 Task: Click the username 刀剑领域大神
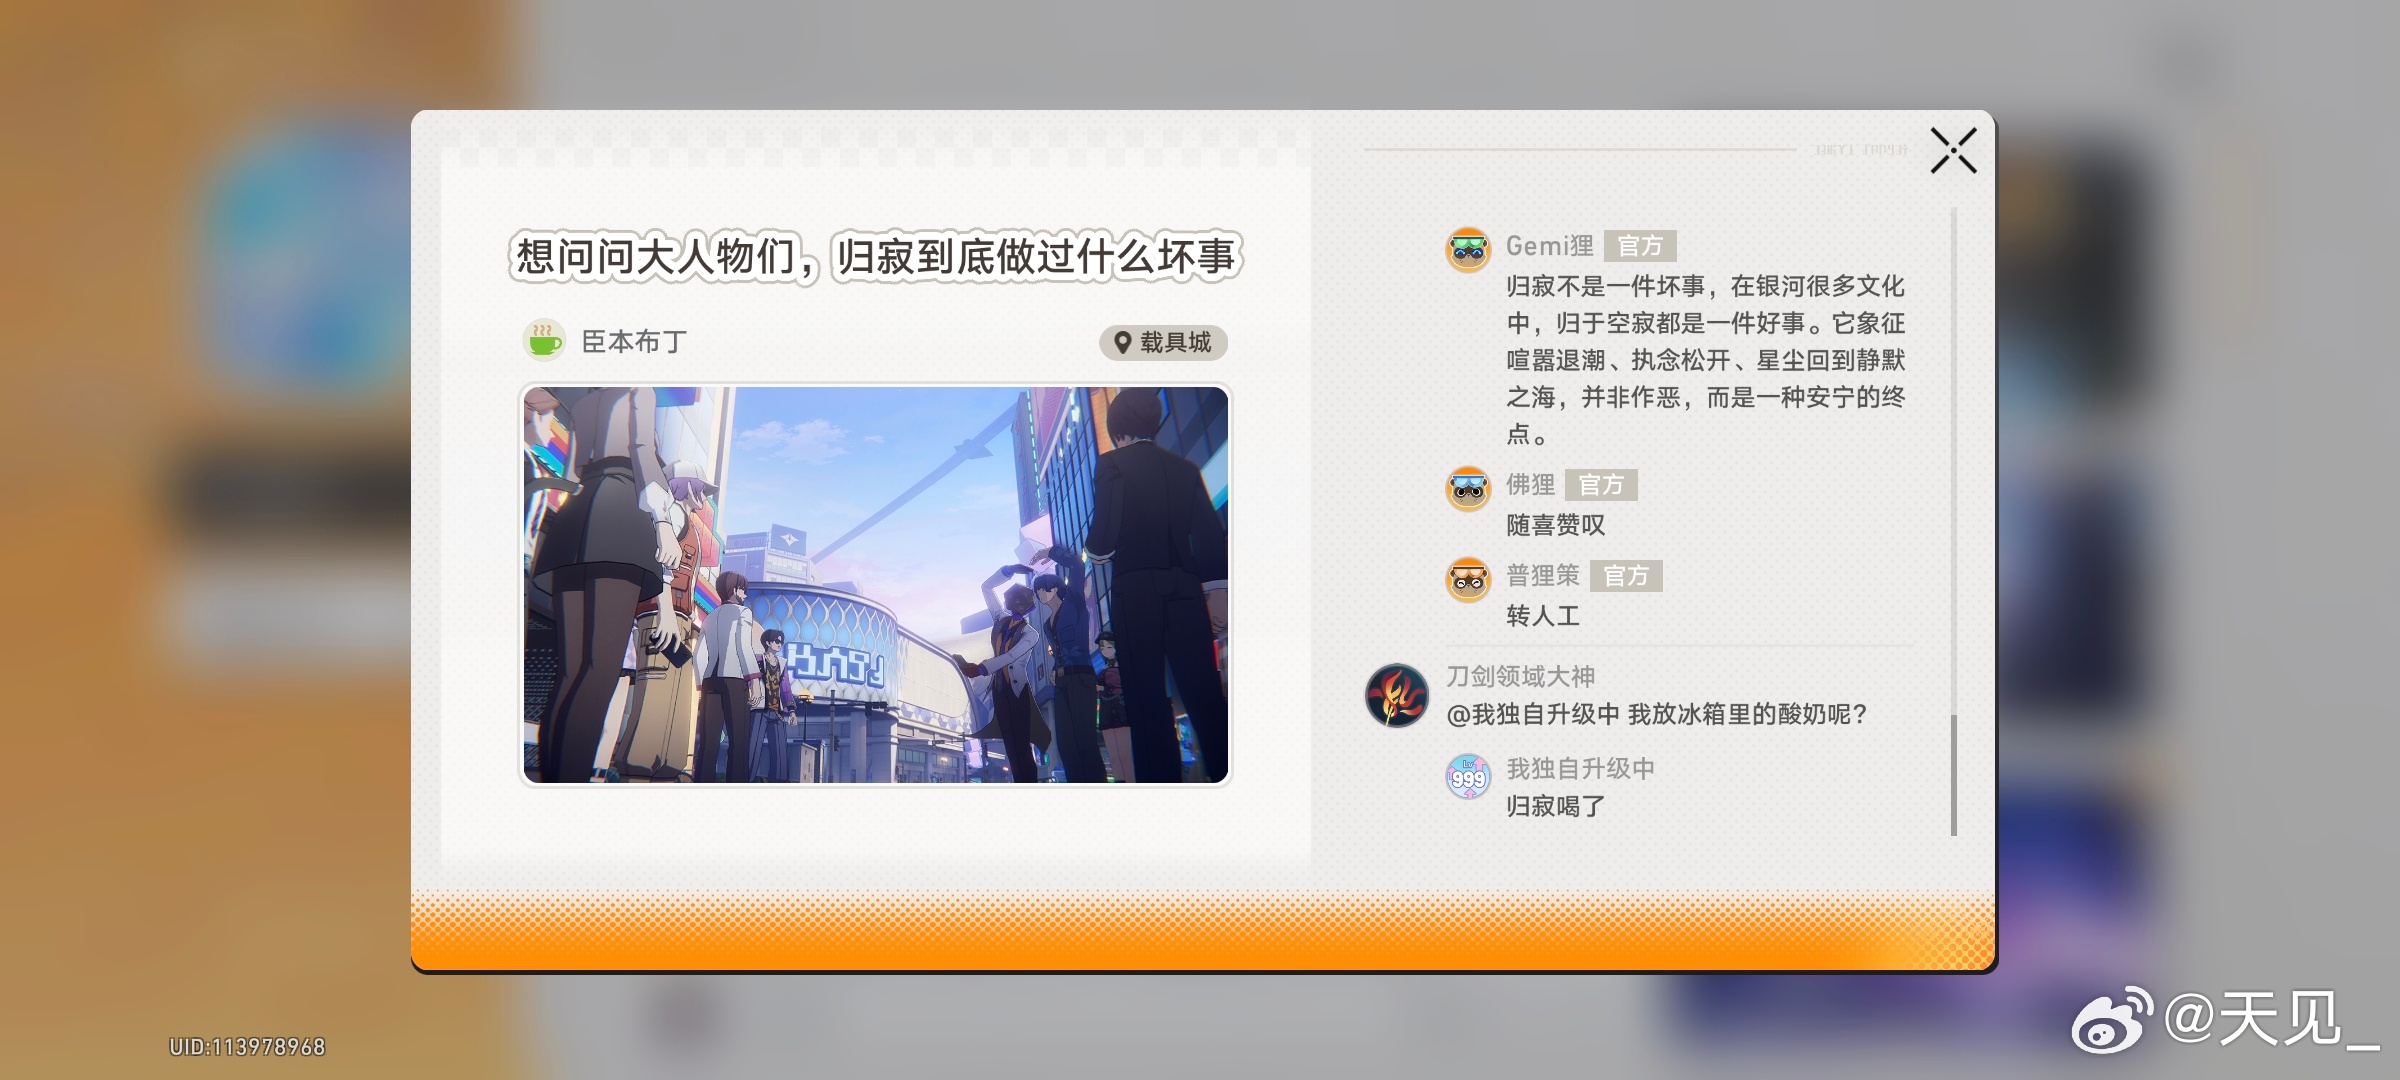(1520, 677)
